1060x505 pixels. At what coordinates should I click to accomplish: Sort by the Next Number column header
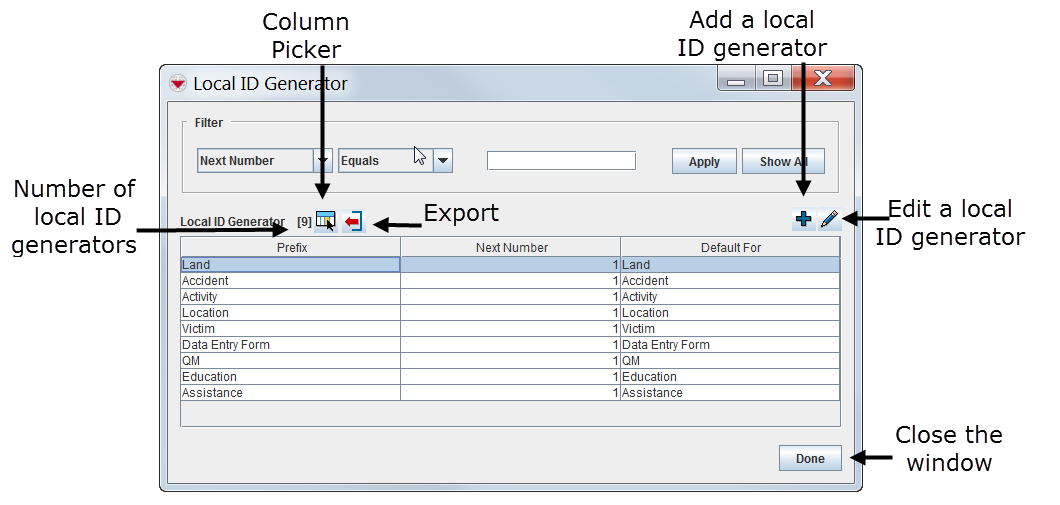click(x=510, y=247)
